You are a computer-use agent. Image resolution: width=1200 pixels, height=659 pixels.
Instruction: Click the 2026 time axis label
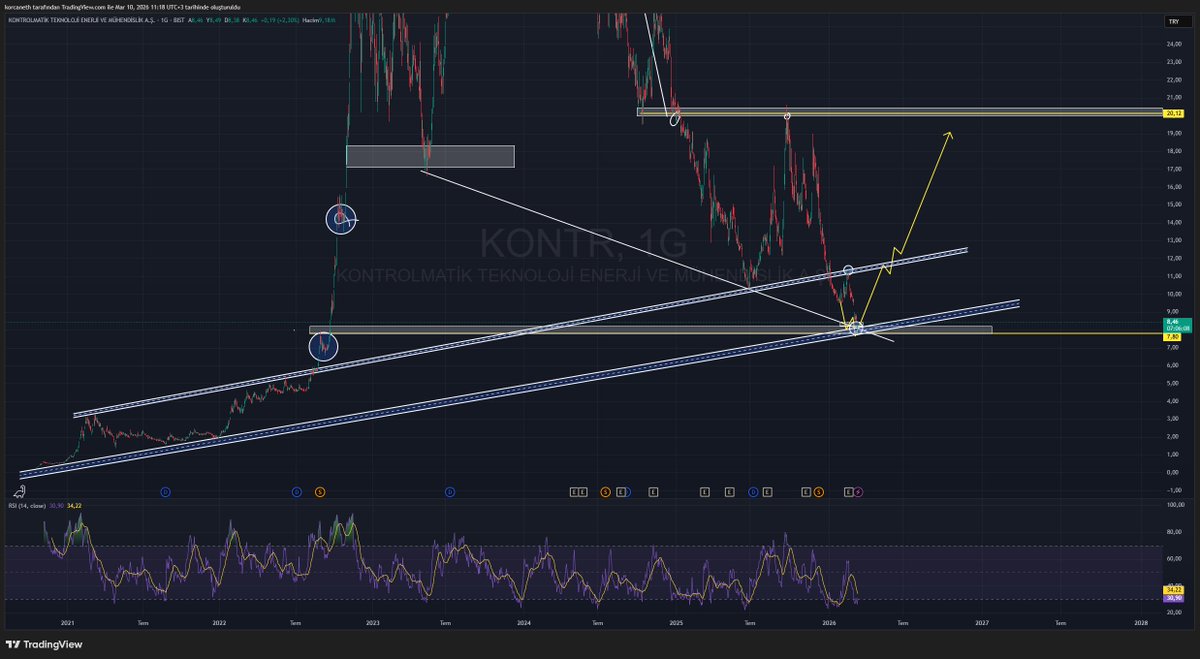(829, 622)
